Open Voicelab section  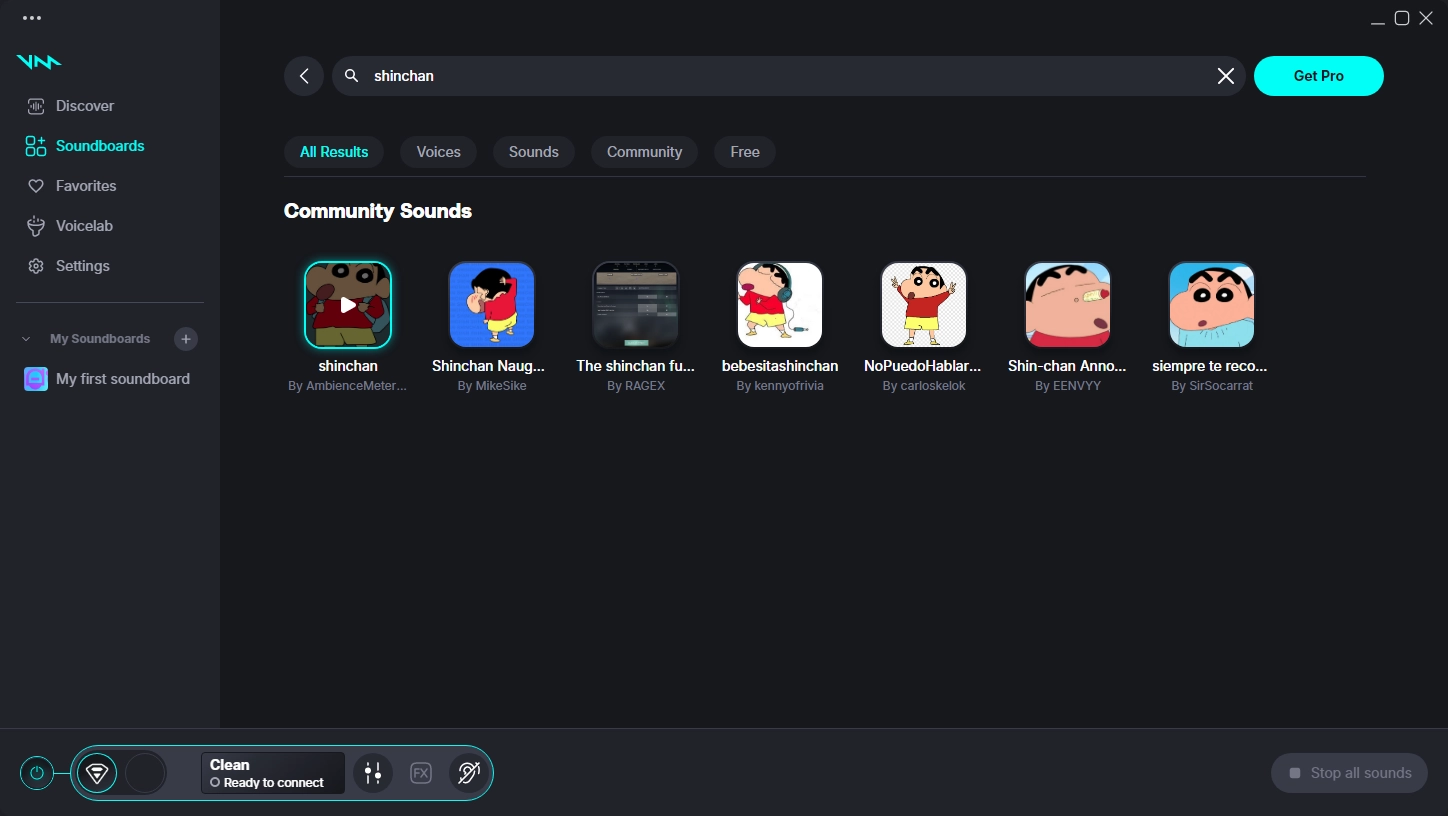[69, 226]
